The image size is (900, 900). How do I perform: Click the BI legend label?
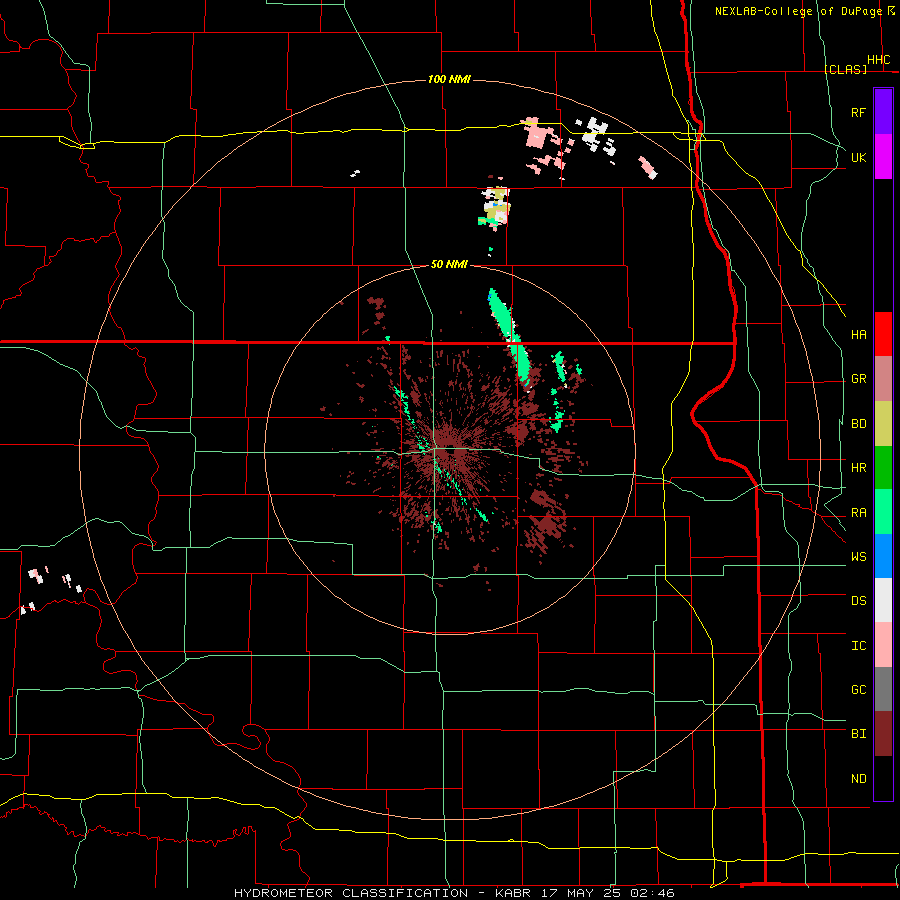pos(858,734)
